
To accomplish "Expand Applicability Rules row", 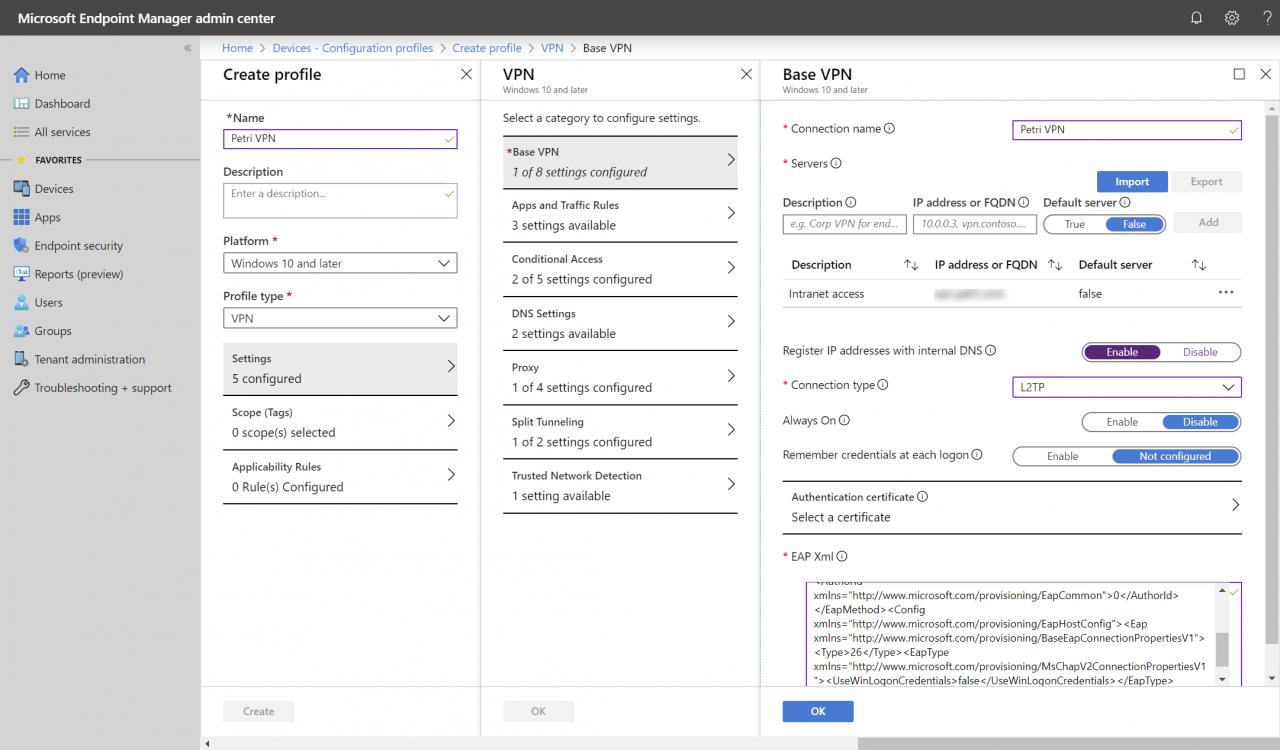I will [340, 476].
